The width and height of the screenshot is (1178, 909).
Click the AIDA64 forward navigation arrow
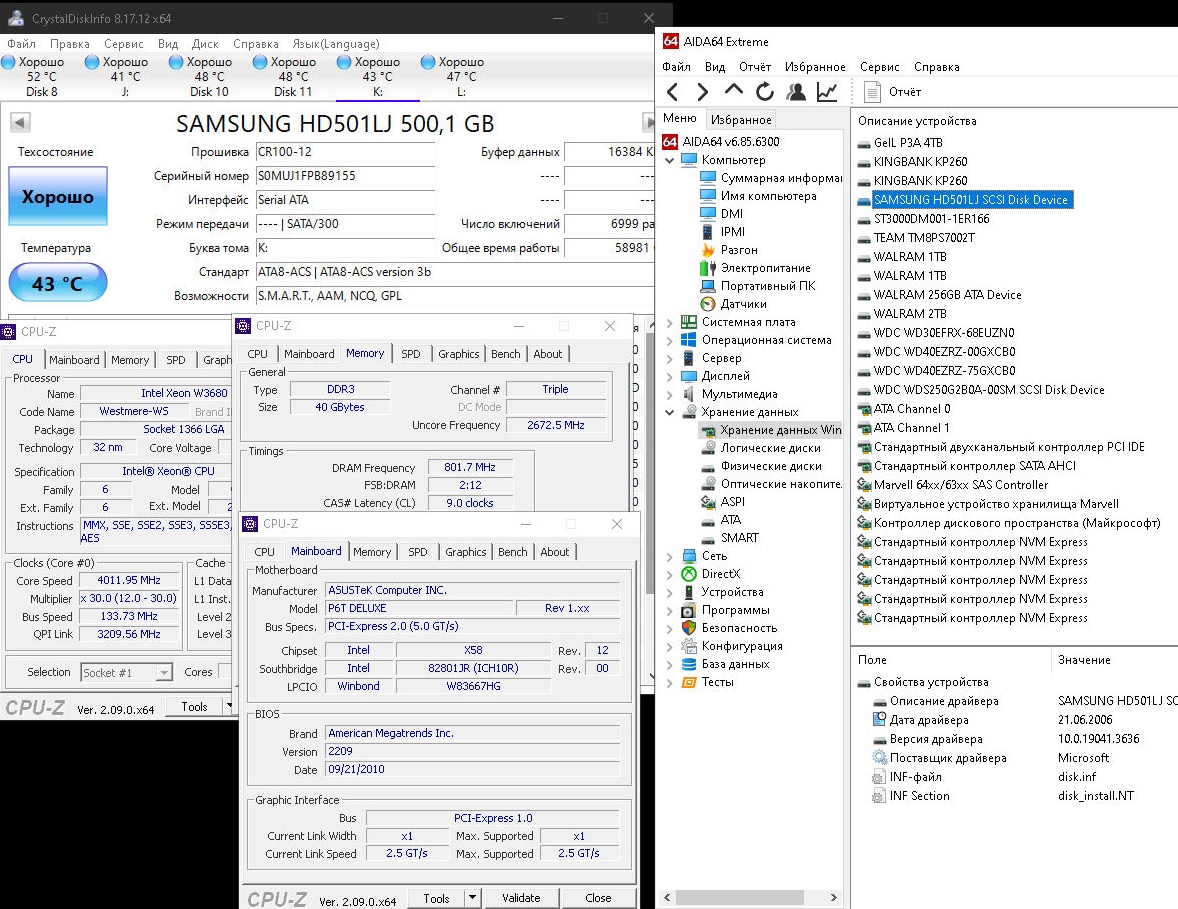coord(703,92)
